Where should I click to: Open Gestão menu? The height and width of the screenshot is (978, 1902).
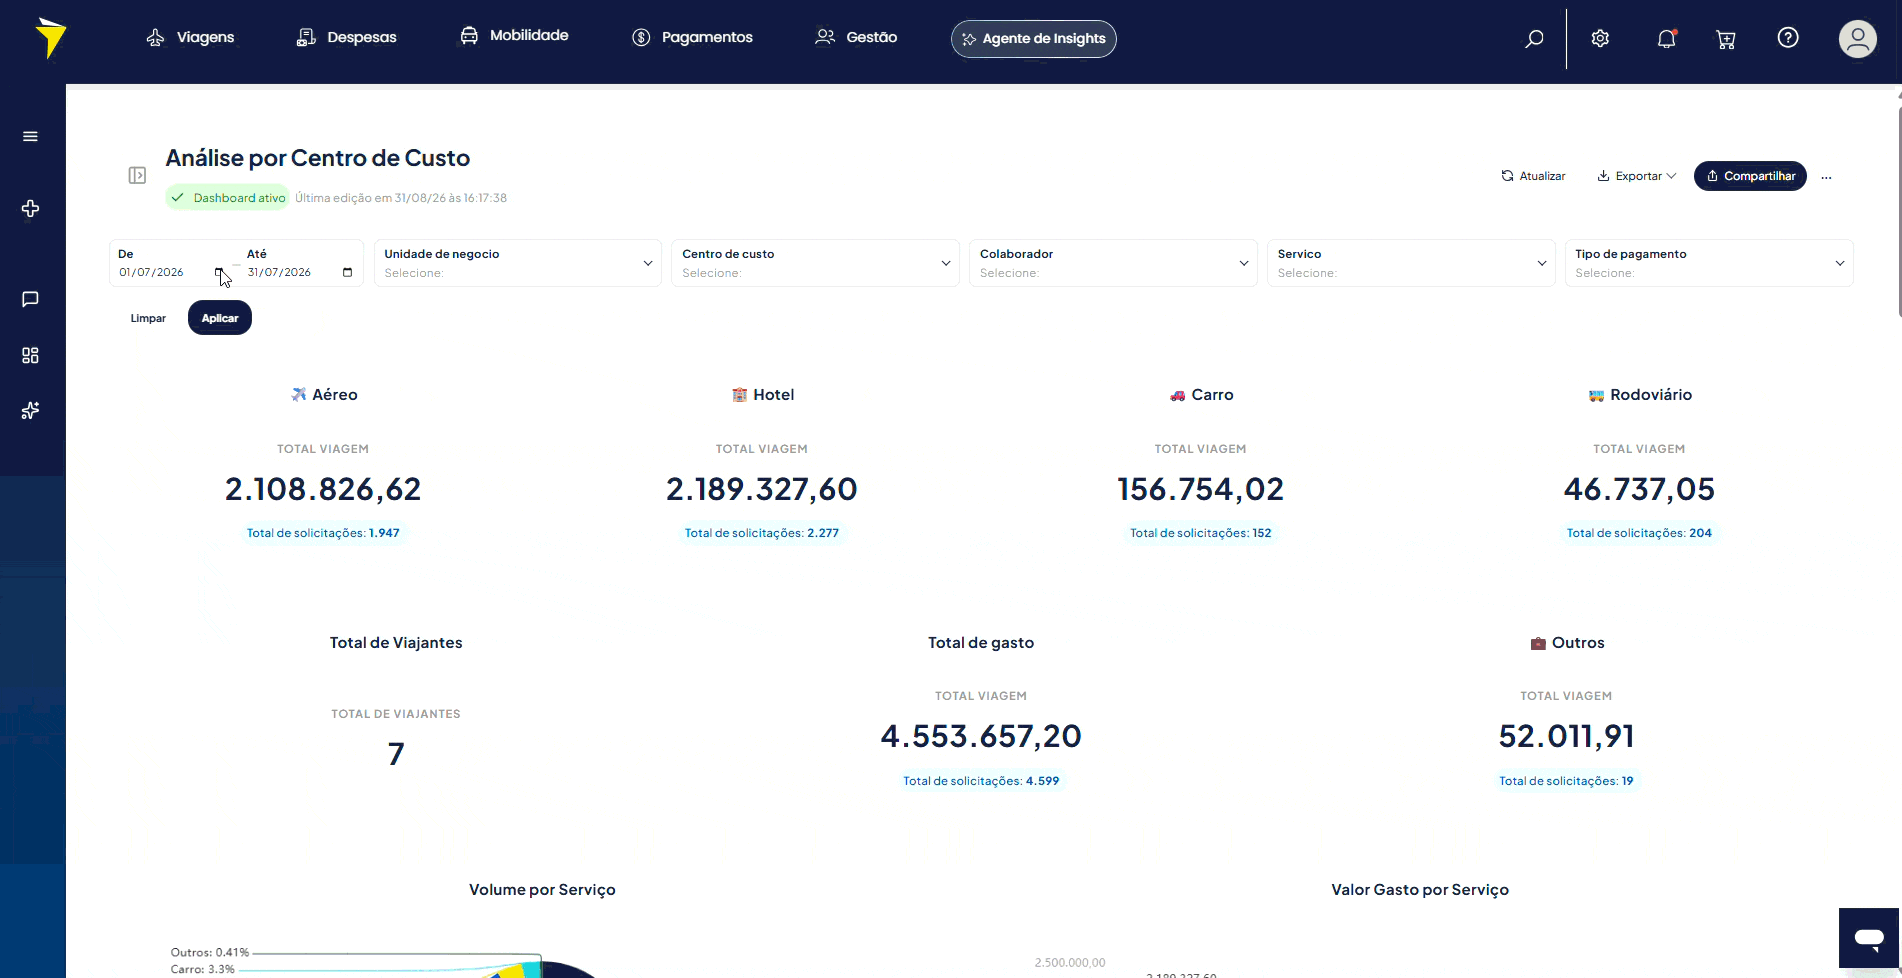point(856,37)
